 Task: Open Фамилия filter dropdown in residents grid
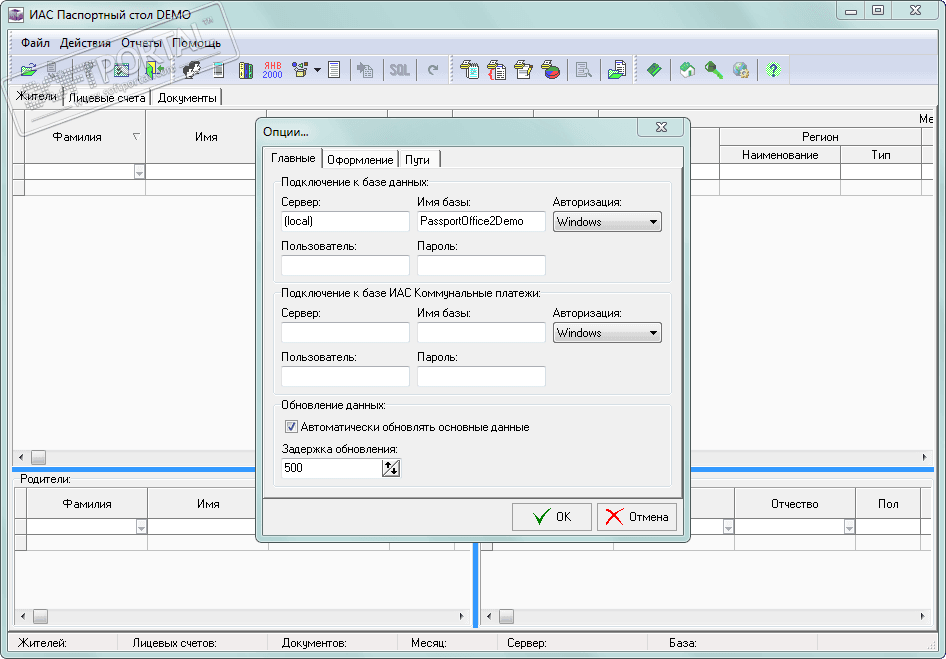coord(139,172)
